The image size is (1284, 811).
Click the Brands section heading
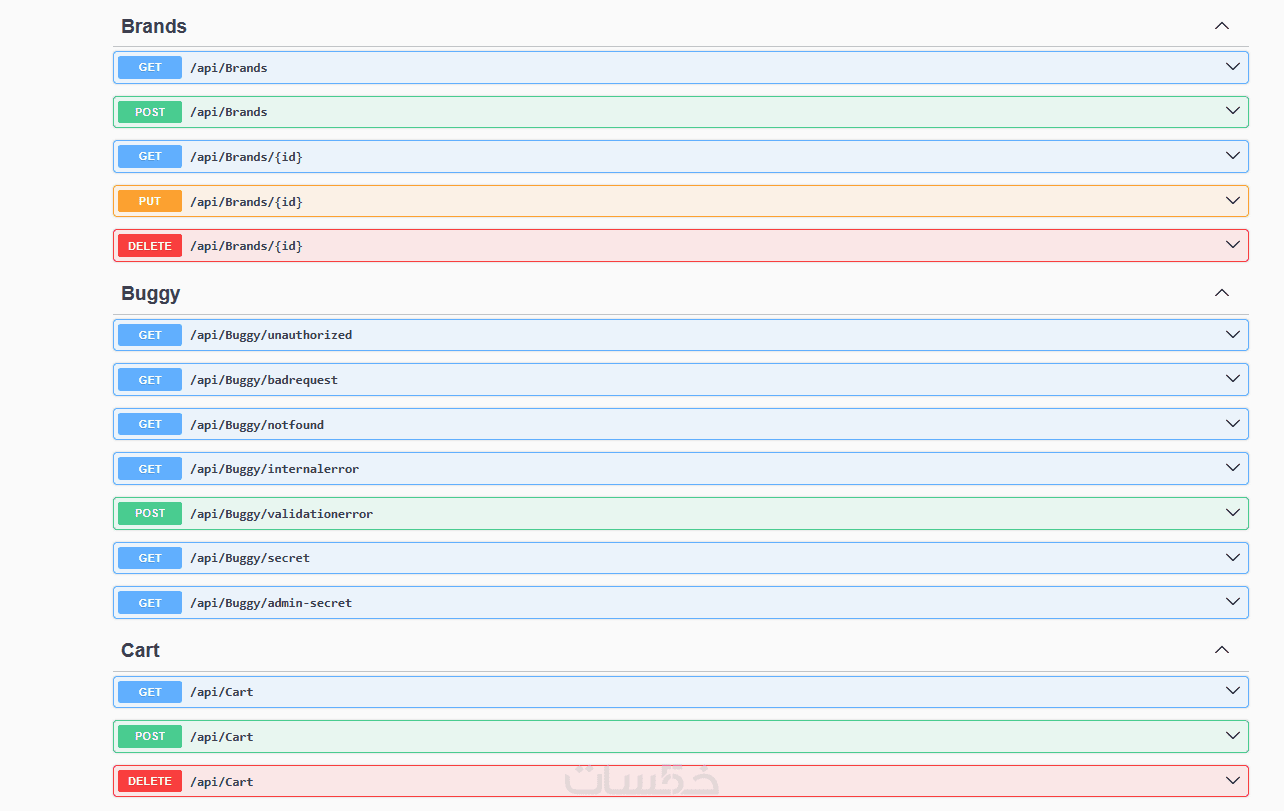pyautogui.click(x=154, y=26)
